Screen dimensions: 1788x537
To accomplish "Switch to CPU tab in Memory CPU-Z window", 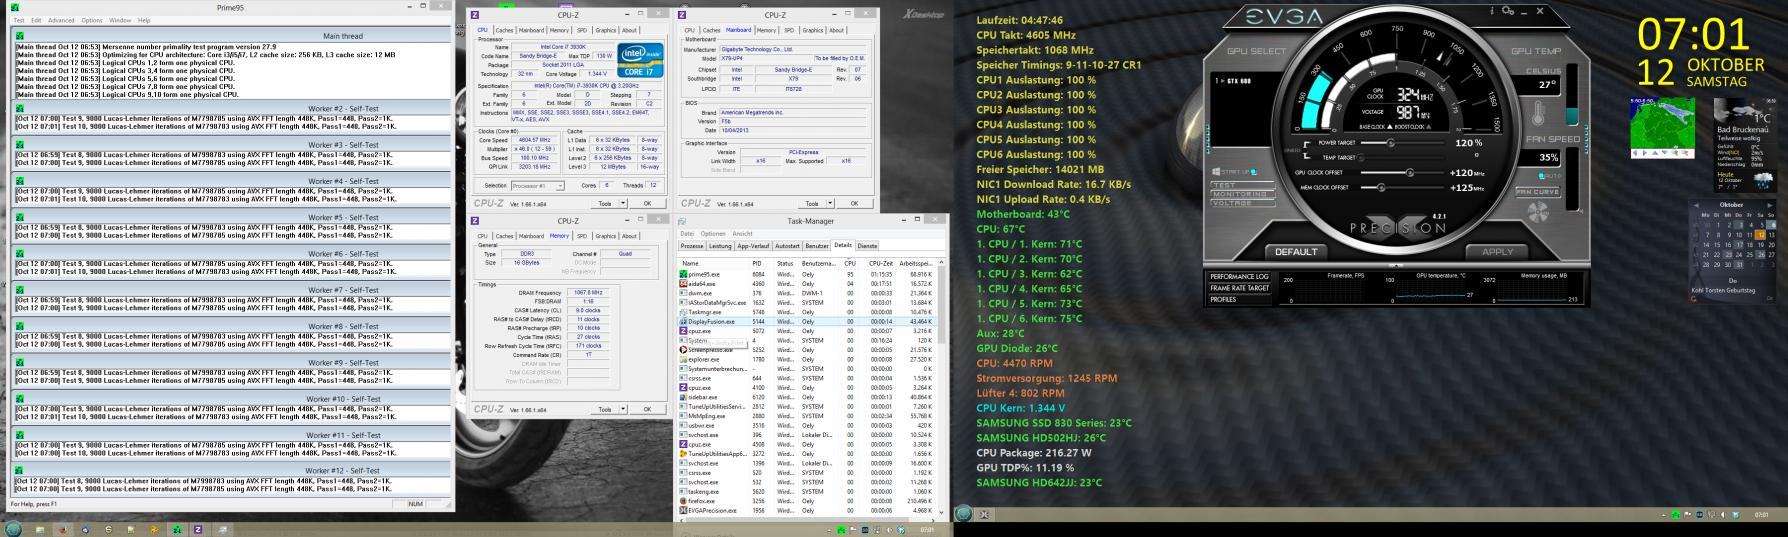I will (482, 236).
